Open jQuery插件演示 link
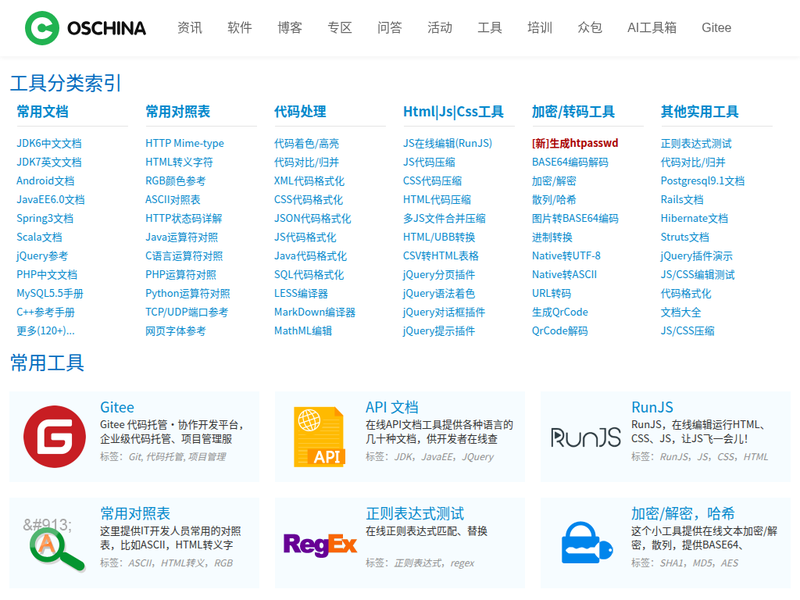800x600 pixels. [696, 256]
